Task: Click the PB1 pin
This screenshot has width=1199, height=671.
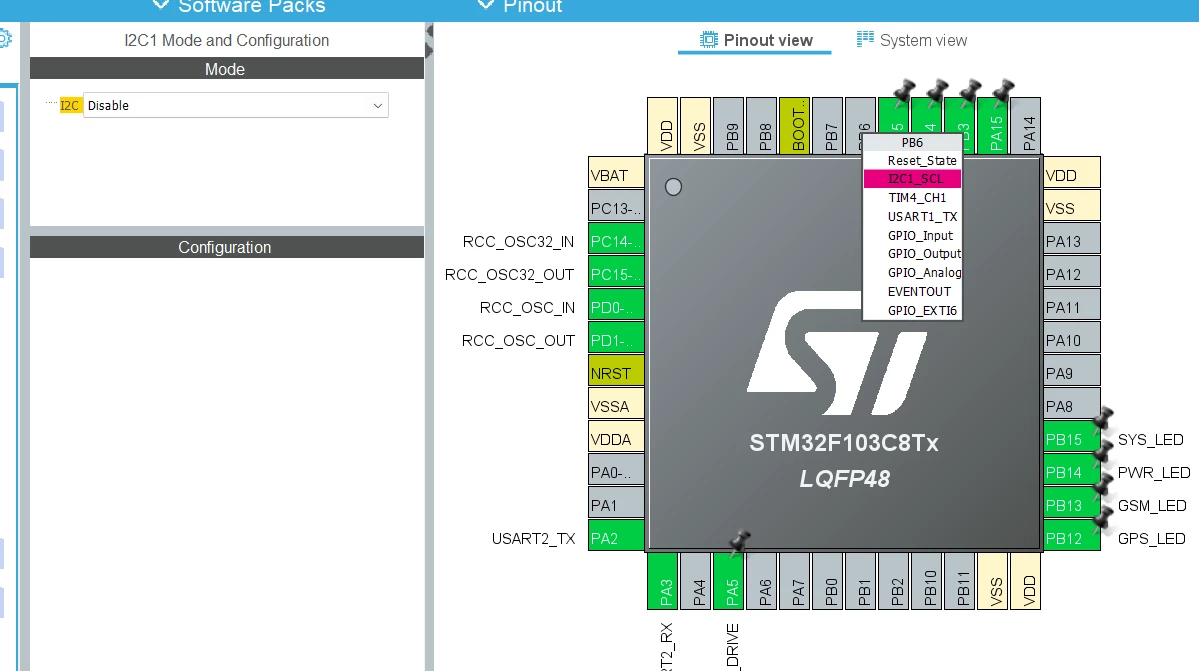Action: click(x=860, y=581)
